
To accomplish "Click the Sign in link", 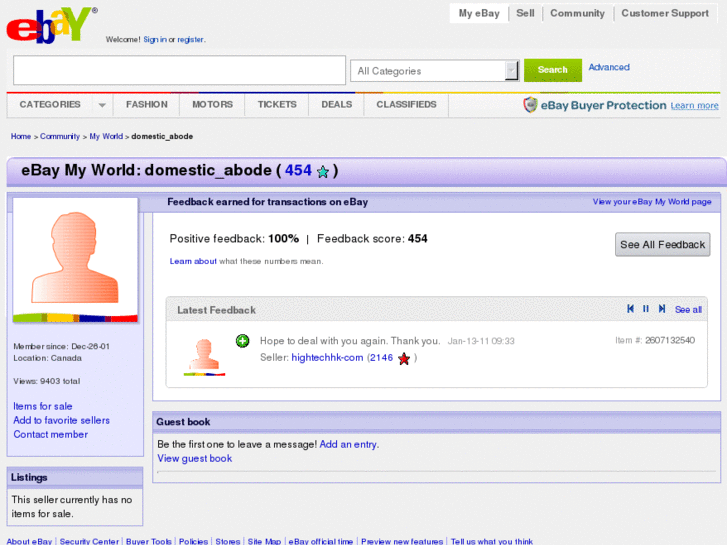I will [x=155, y=39].
